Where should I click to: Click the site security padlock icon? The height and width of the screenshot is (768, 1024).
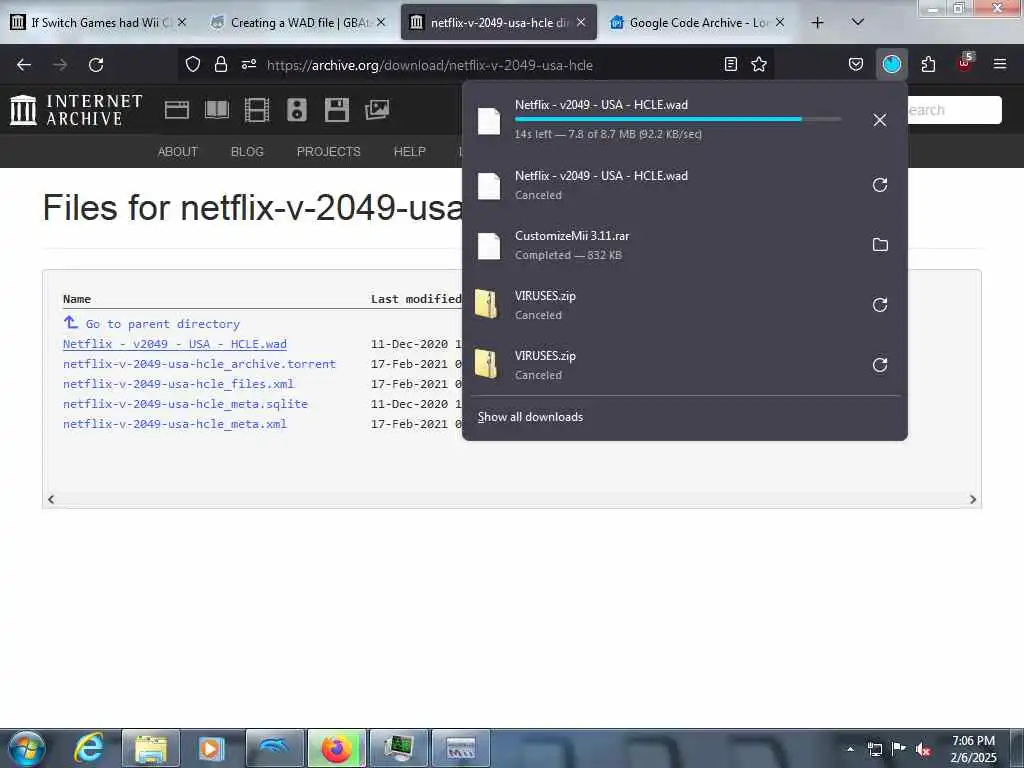[221, 64]
